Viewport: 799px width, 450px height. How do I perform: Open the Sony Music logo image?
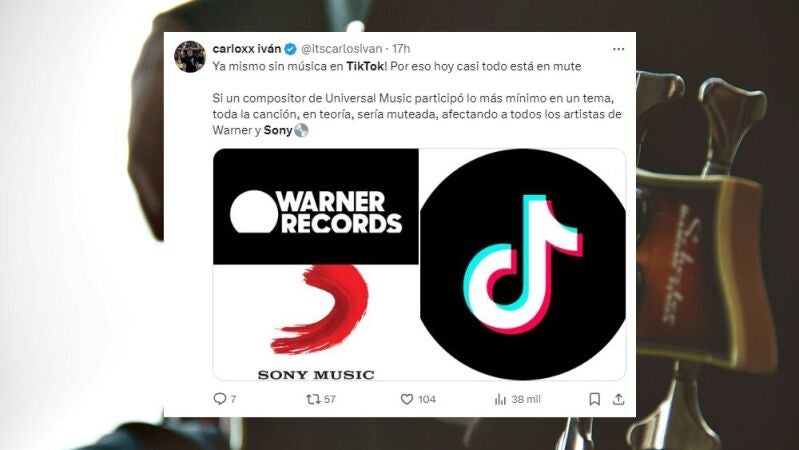[x=316, y=322]
